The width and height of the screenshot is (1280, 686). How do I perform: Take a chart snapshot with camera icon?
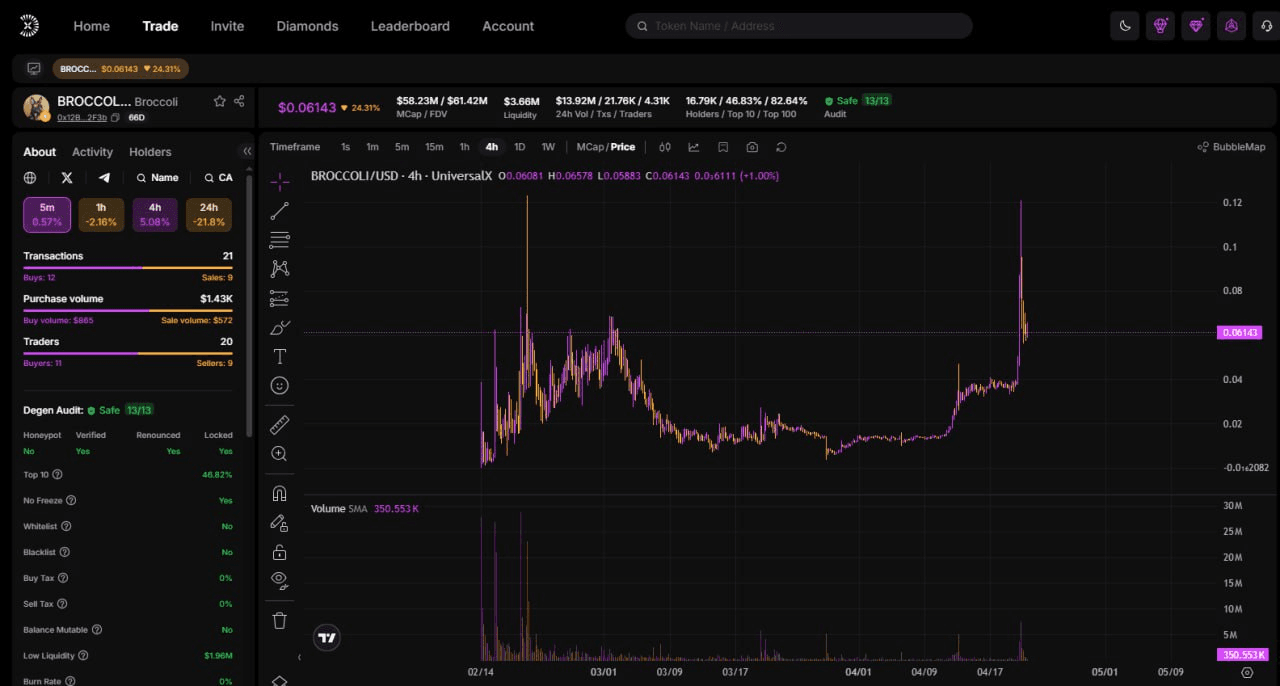pyautogui.click(x=752, y=147)
